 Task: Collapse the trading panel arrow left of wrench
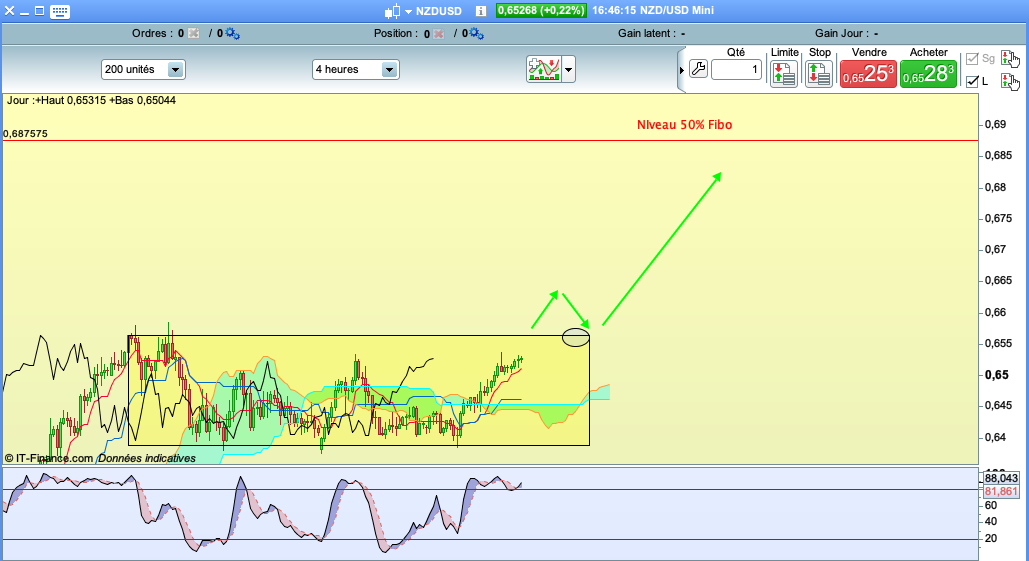(x=682, y=70)
